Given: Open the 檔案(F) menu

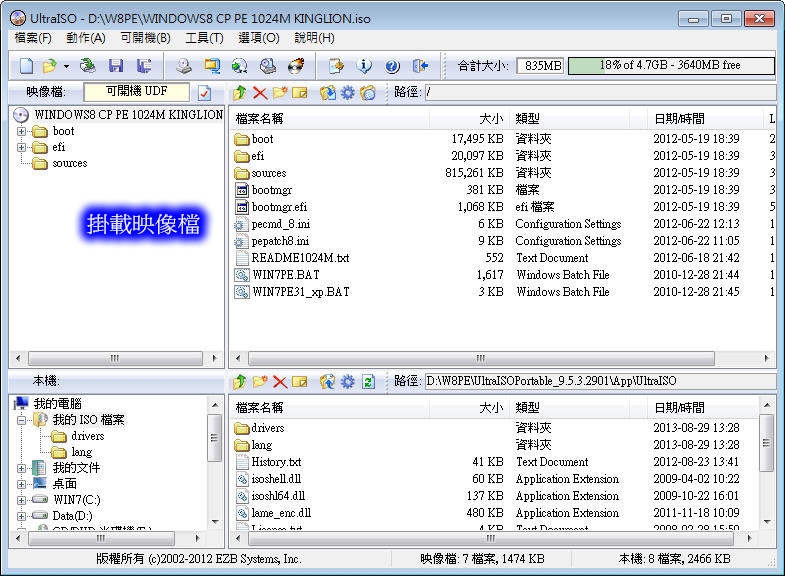Looking at the screenshot, I should coord(33,38).
